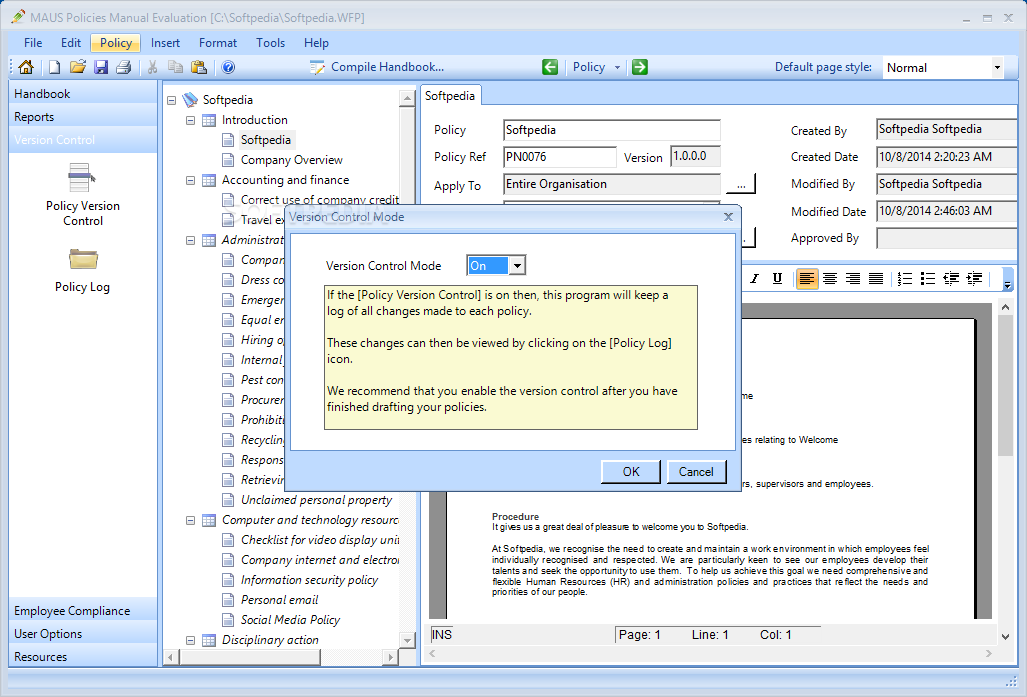1027x697 pixels.
Task: Select Company Overview in the tree
Action: coord(291,160)
